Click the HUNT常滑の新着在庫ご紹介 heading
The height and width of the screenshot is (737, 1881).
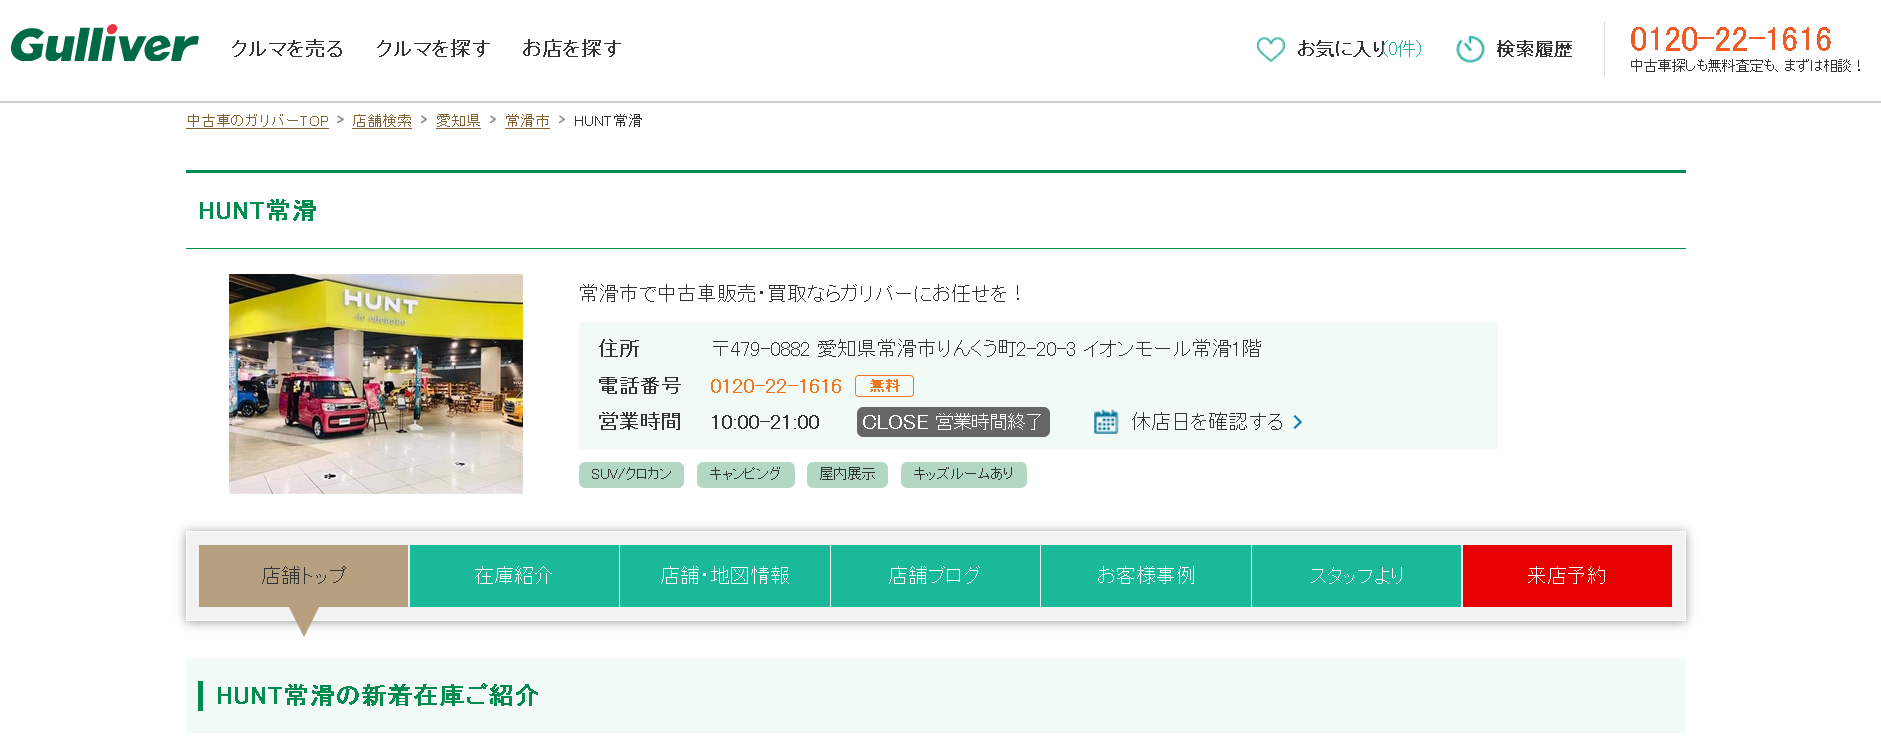(x=377, y=696)
